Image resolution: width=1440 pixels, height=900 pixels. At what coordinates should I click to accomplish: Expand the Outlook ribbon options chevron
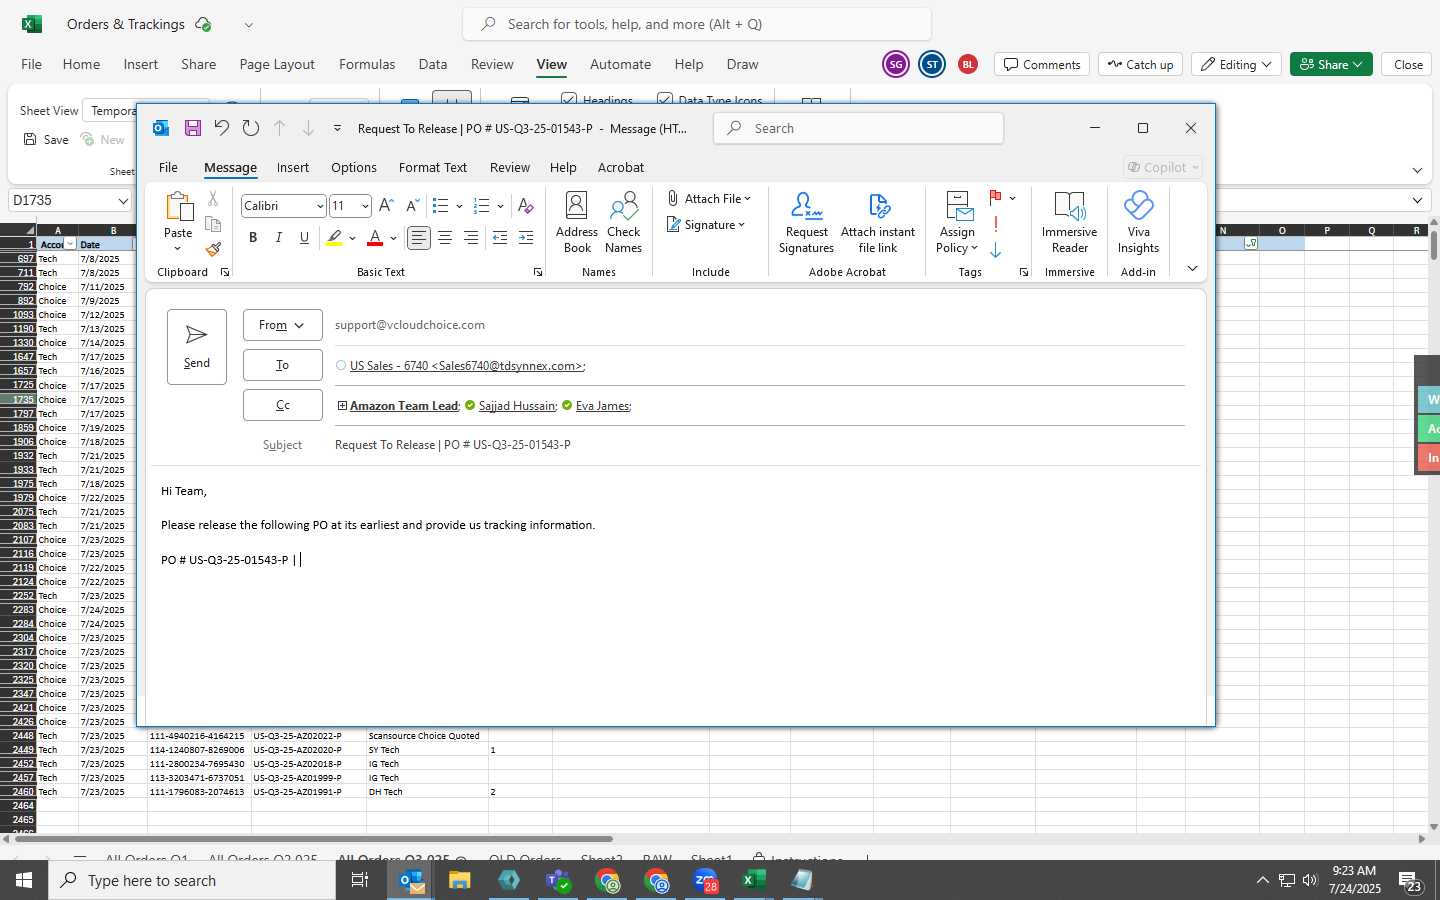click(1192, 269)
